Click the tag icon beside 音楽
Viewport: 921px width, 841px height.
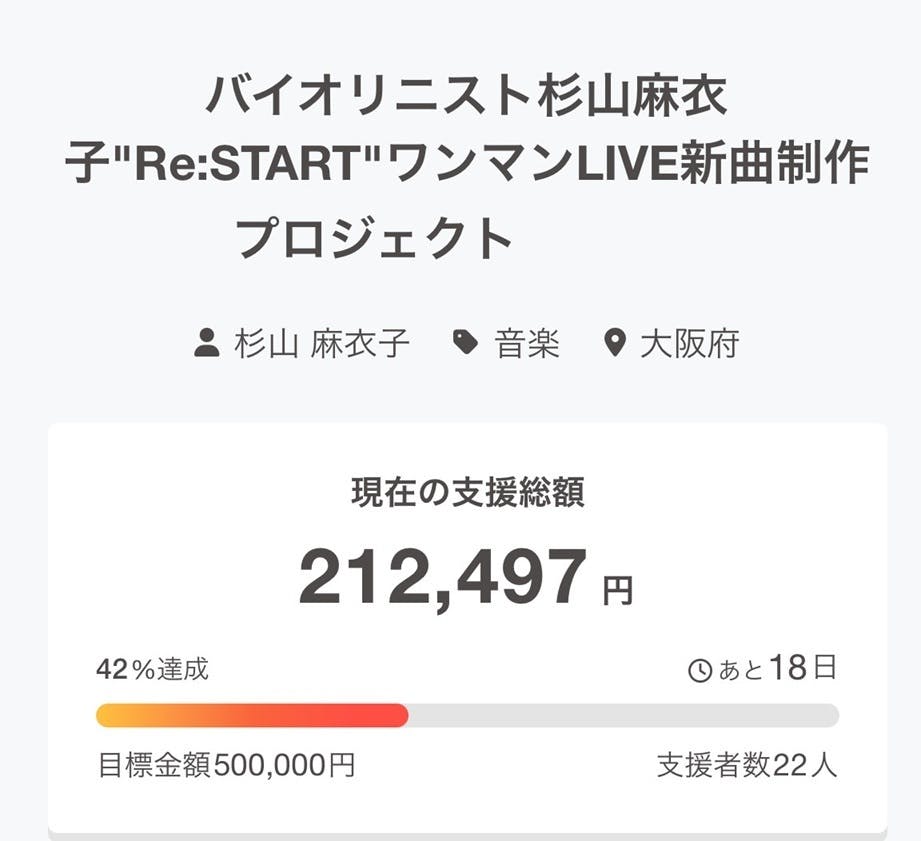pos(464,344)
